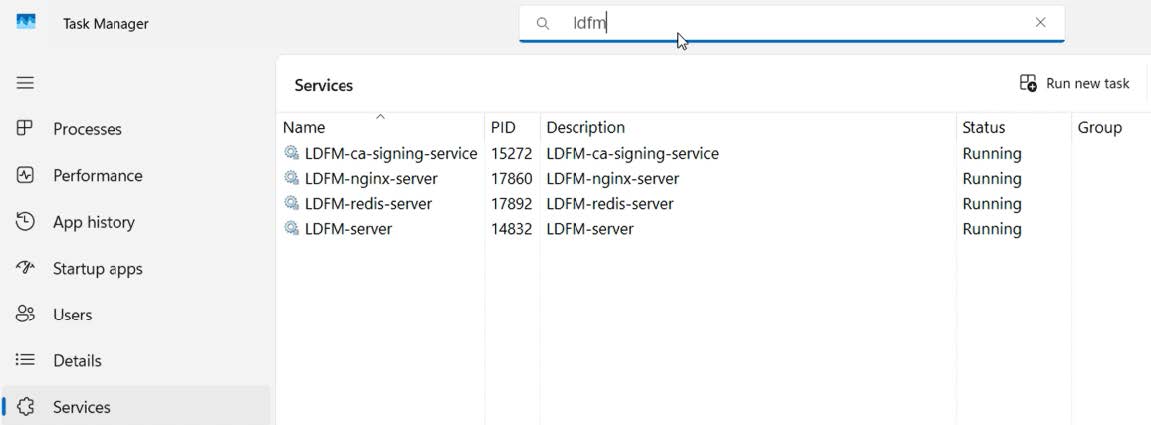
Task: Click the Users people icon
Action: 25,314
